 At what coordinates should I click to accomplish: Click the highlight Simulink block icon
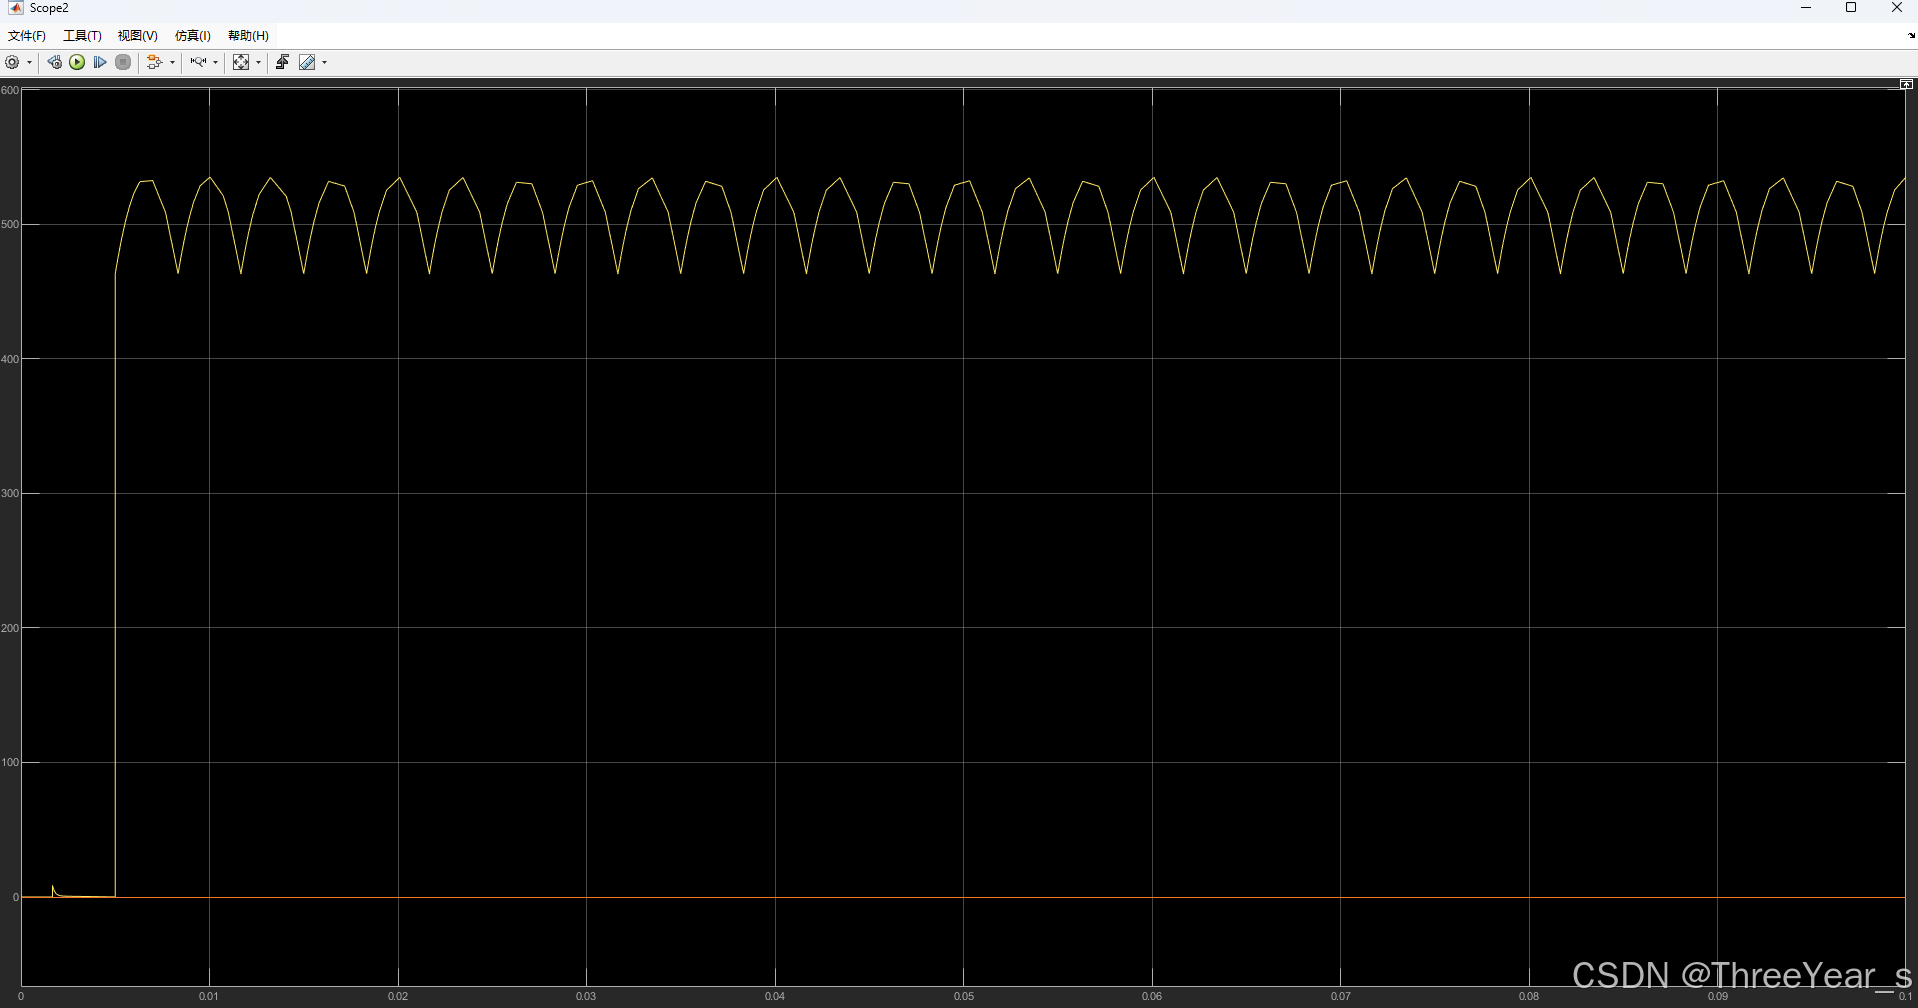pyautogui.click(x=154, y=62)
